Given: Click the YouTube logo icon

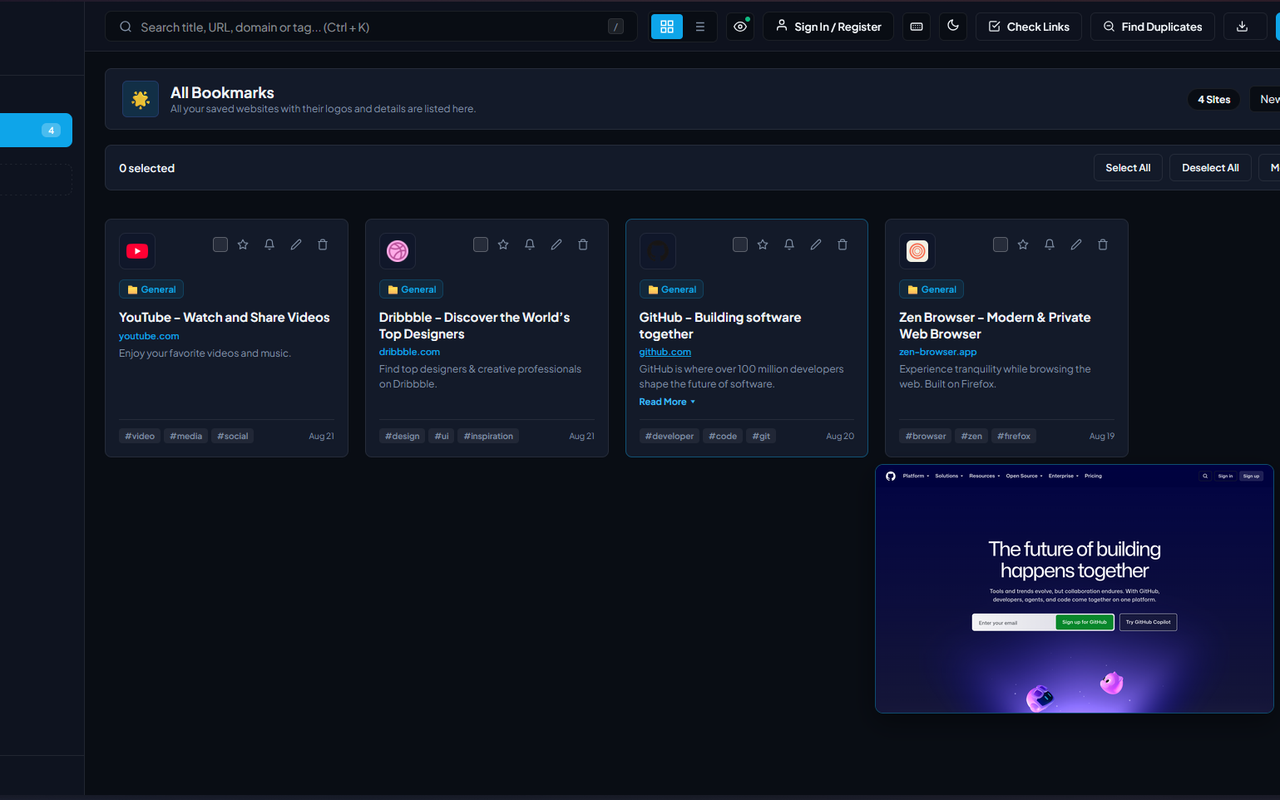Looking at the screenshot, I should click(137, 251).
